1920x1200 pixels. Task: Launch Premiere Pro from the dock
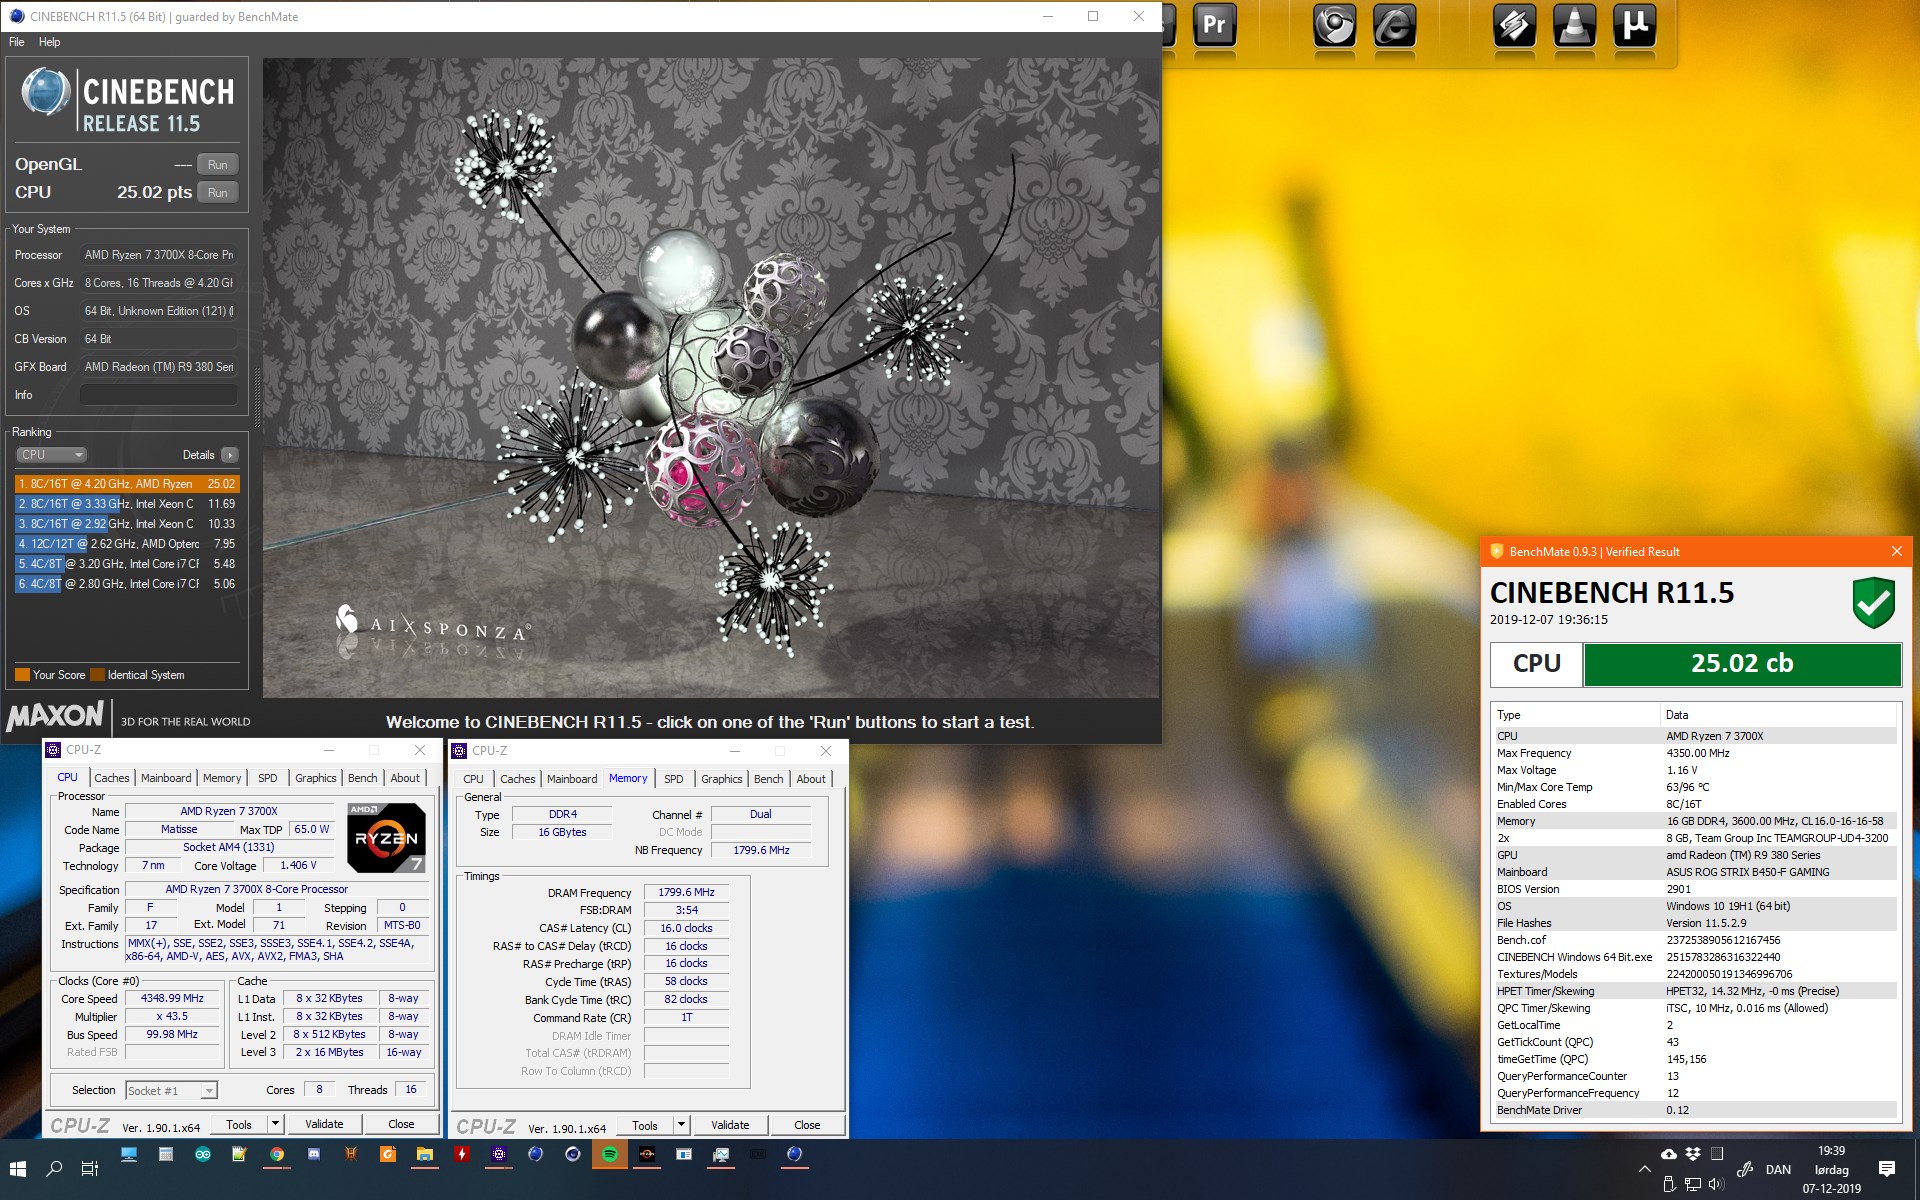click(x=1214, y=25)
